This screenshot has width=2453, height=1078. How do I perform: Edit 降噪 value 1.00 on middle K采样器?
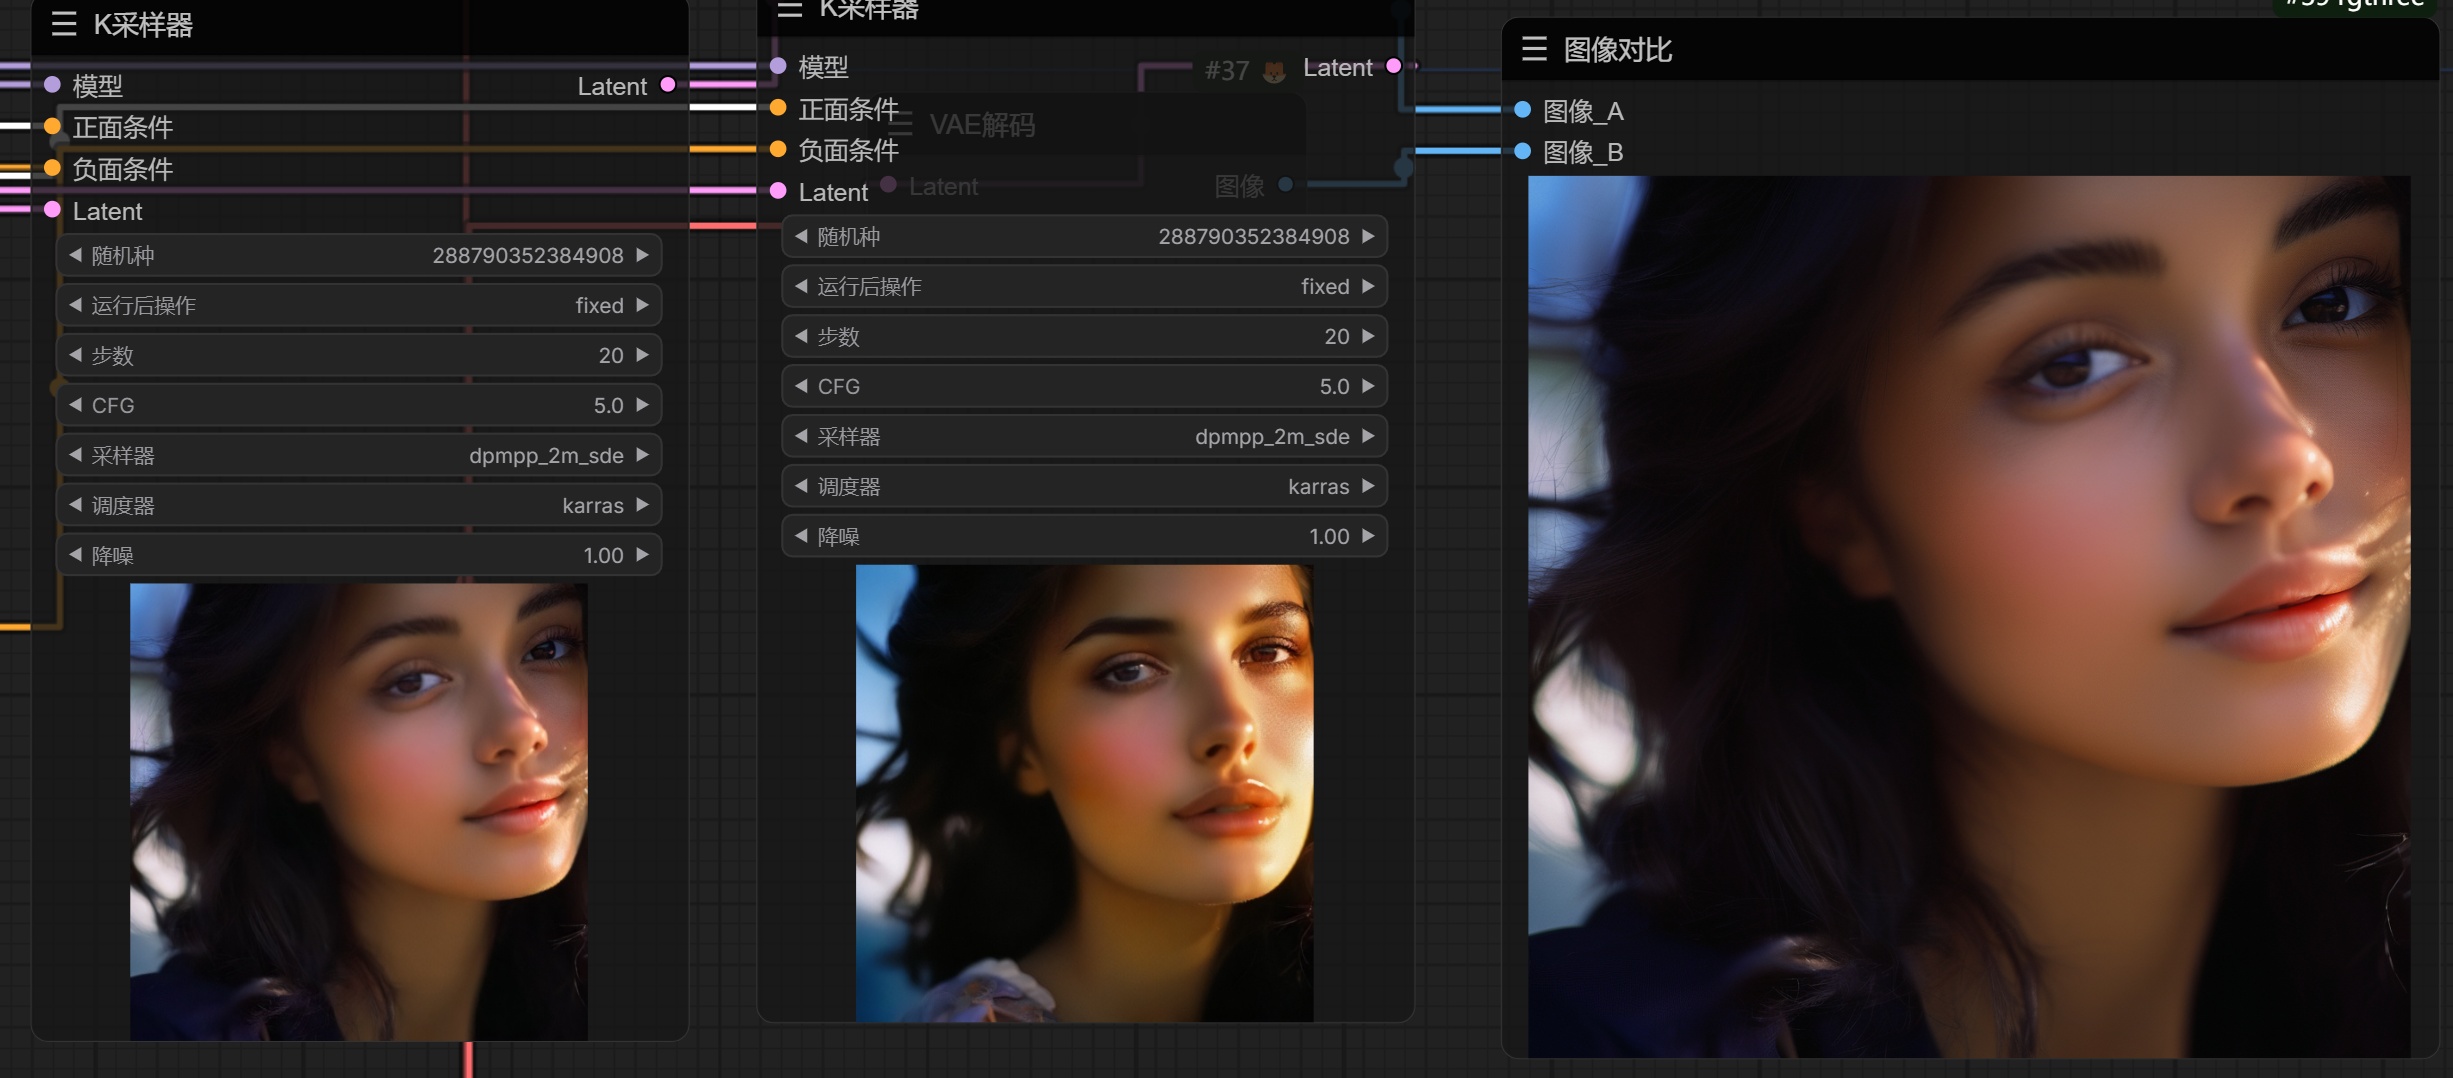(x=1329, y=536)
